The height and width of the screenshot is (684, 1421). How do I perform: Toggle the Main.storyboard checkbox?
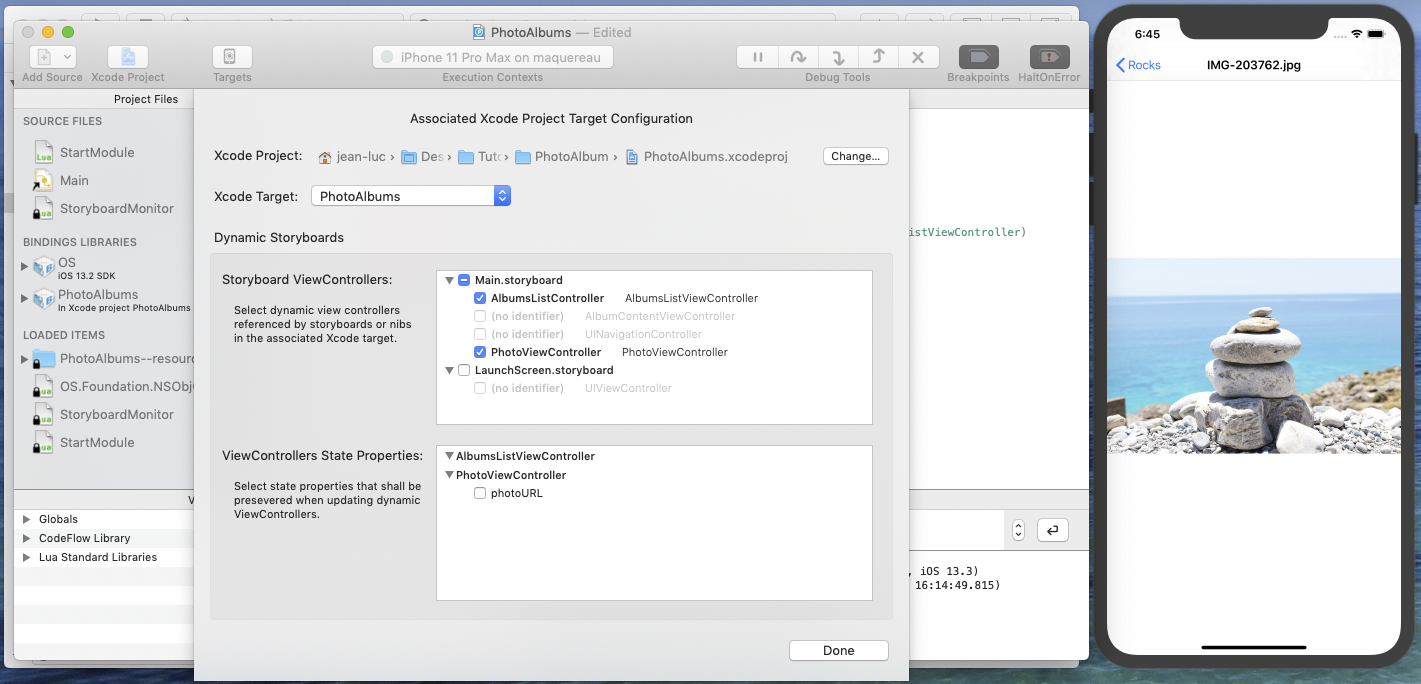point(464,280)
